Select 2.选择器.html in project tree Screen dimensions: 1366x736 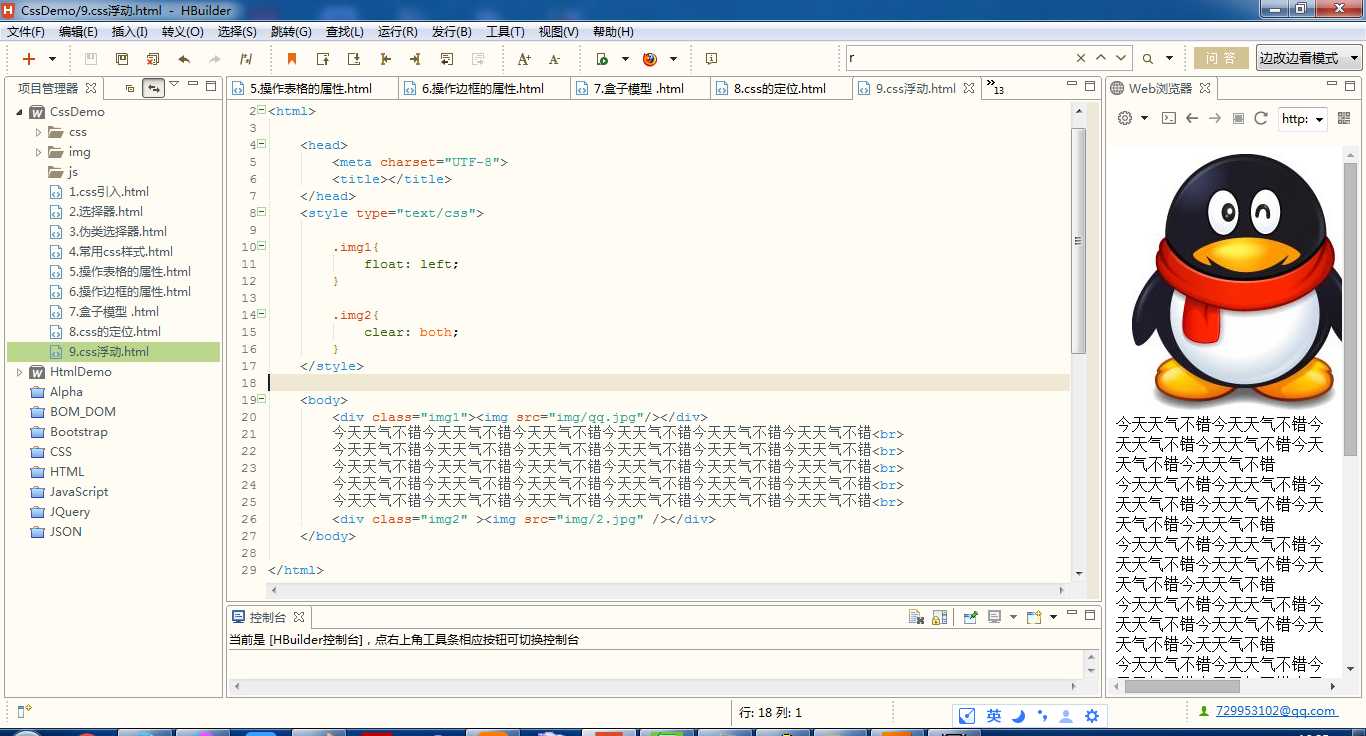coord(105,212)
